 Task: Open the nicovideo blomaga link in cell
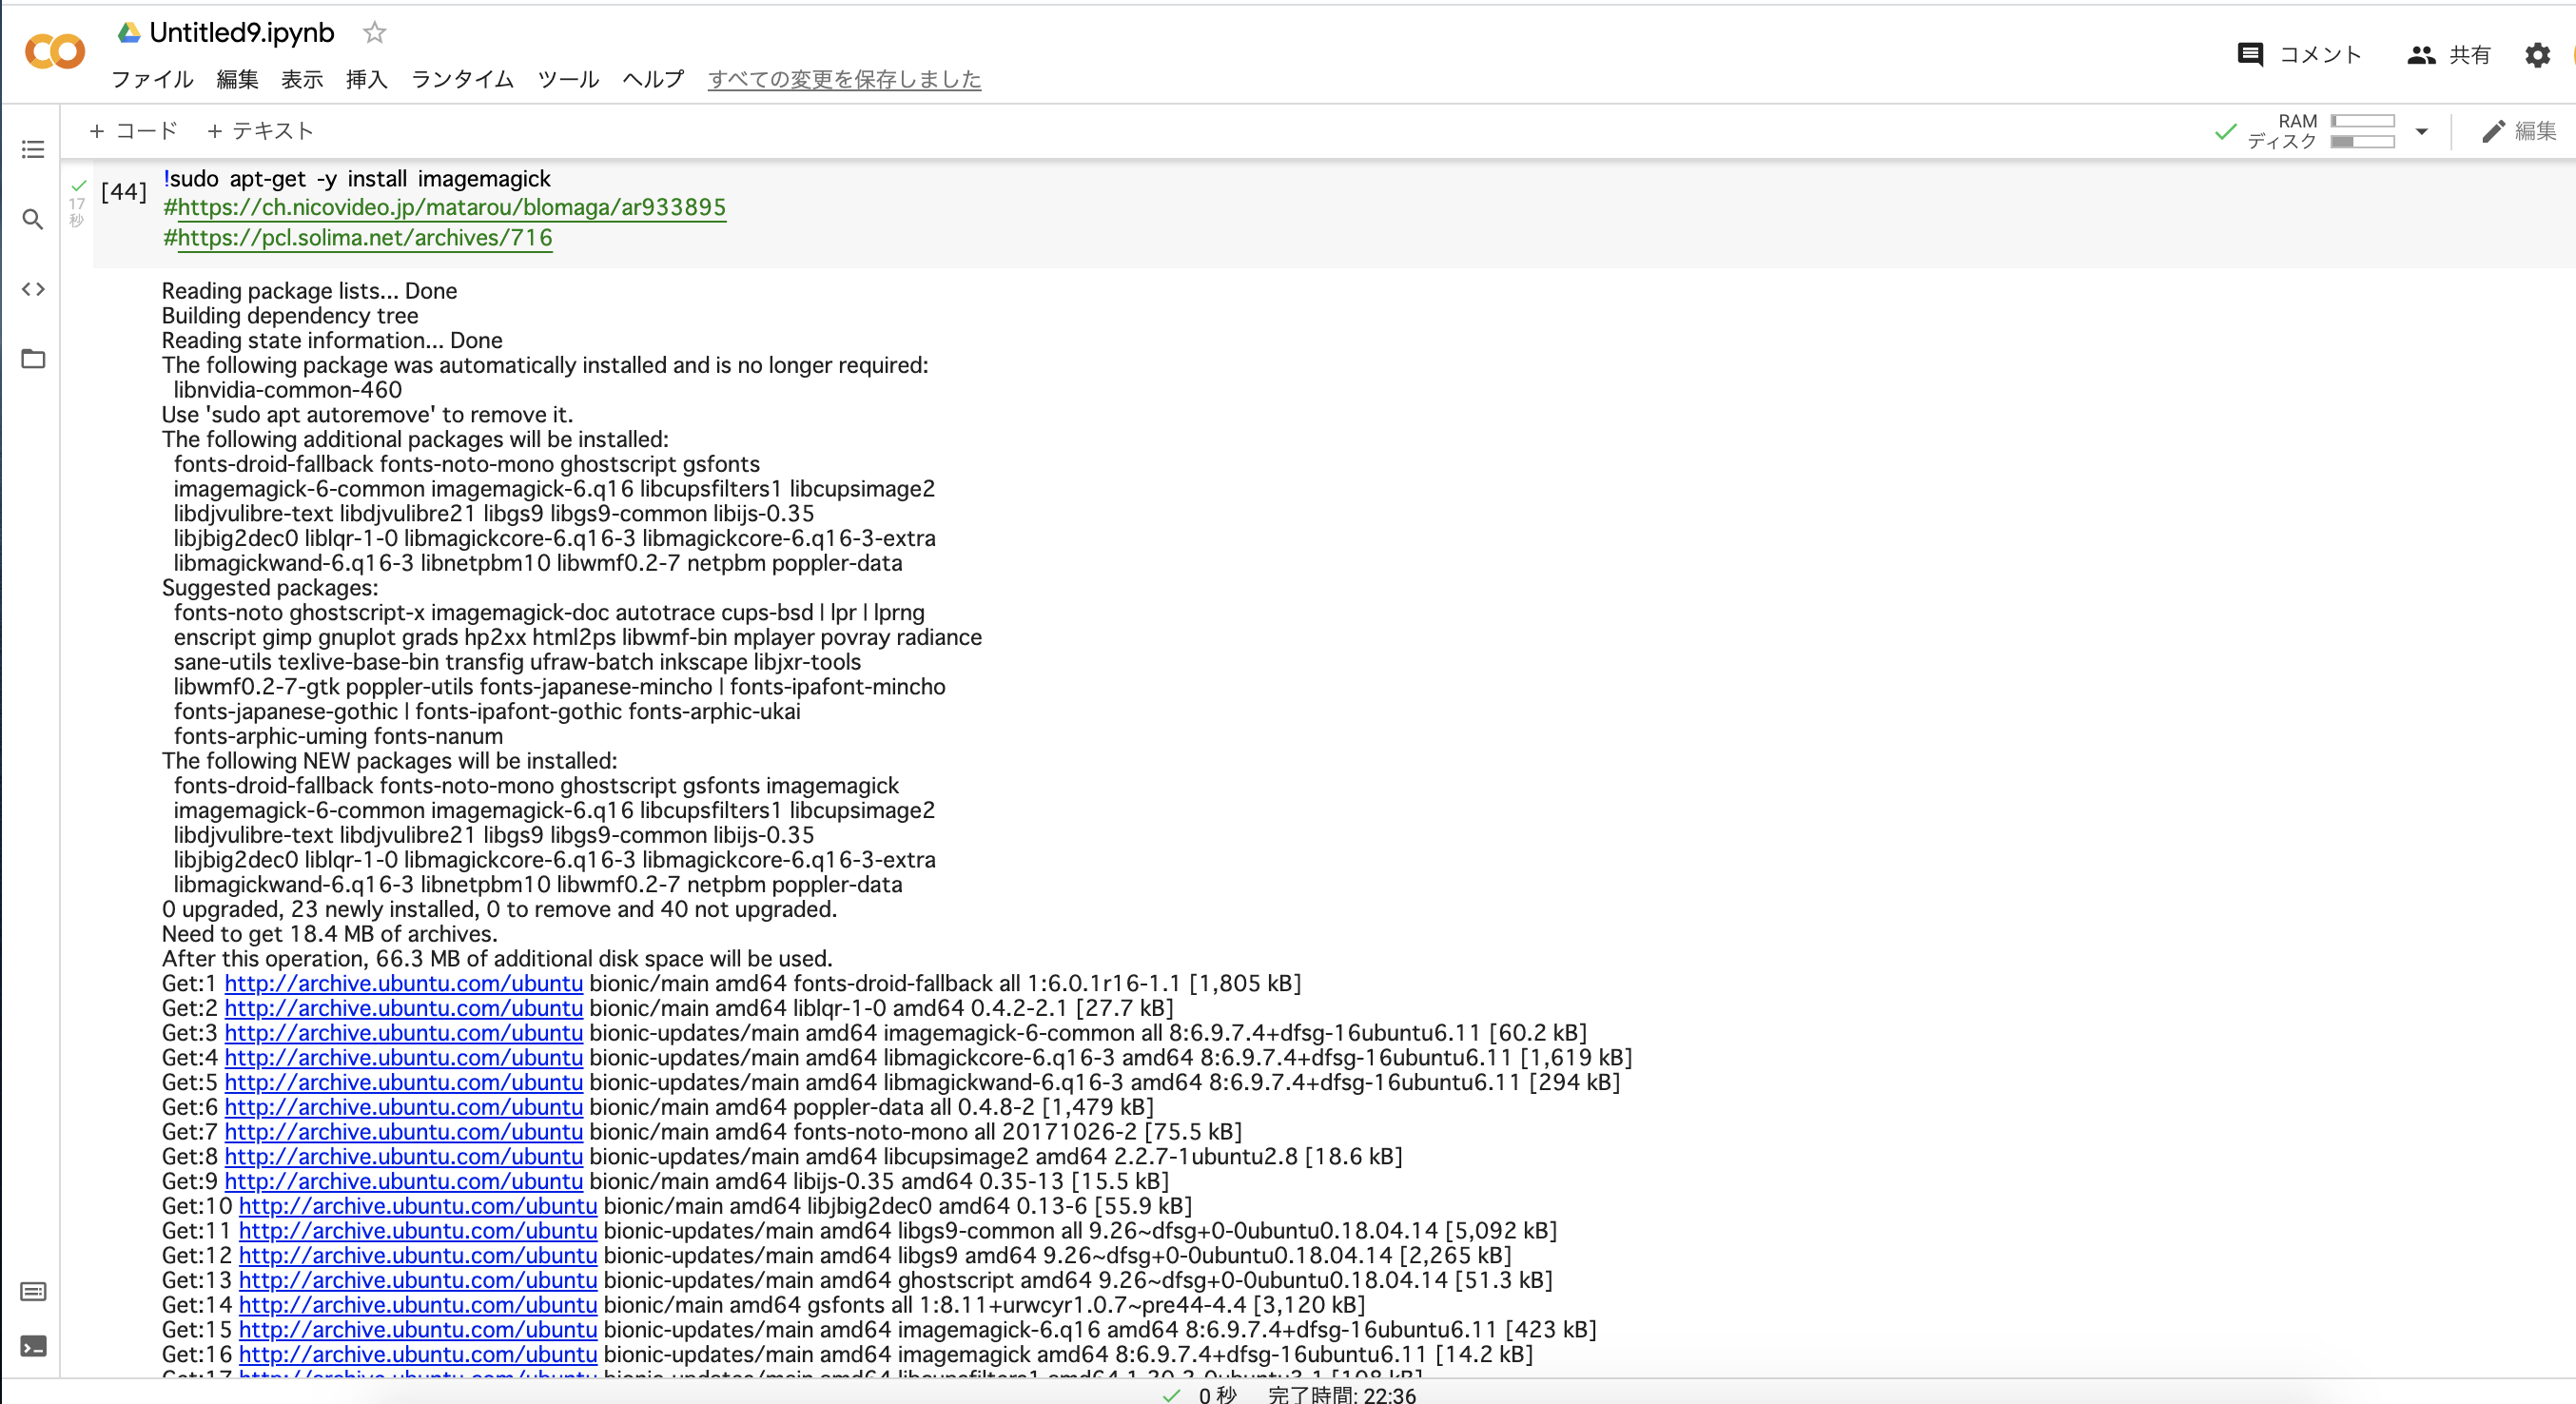coord(451,207)
